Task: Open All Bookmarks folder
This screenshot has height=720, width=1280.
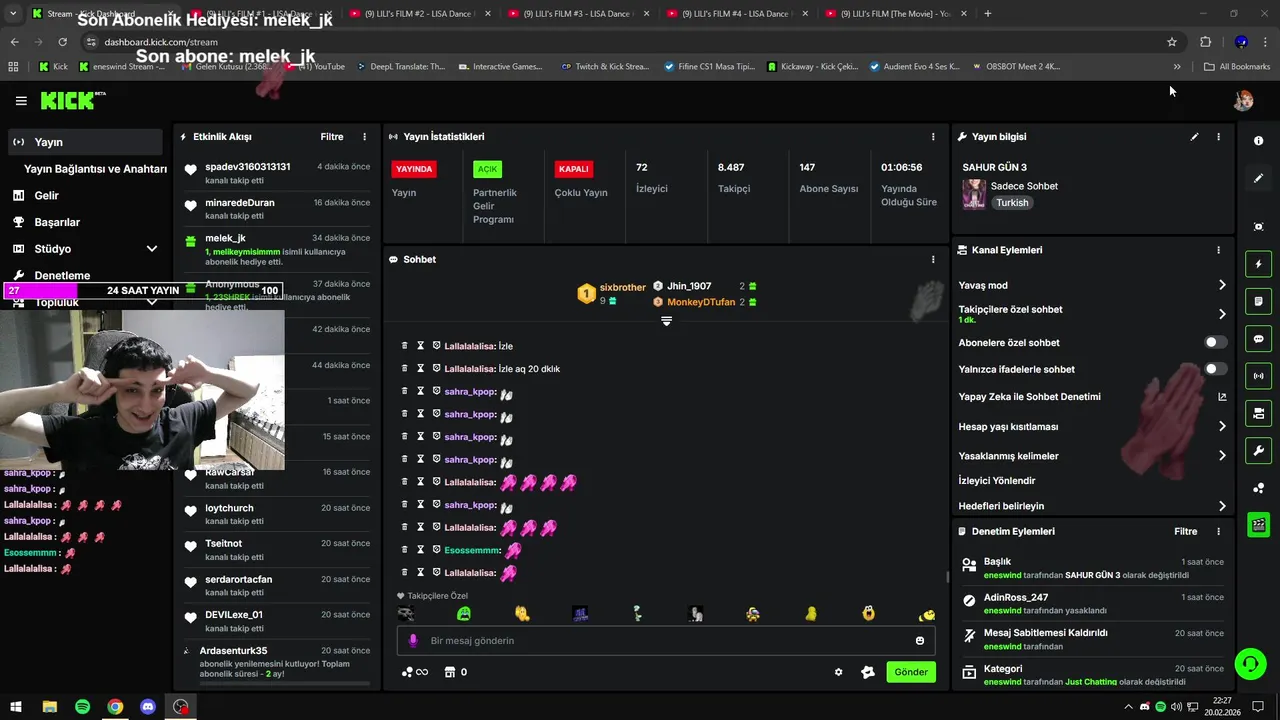Action: pyautogui.click(x=1237, y=67)
